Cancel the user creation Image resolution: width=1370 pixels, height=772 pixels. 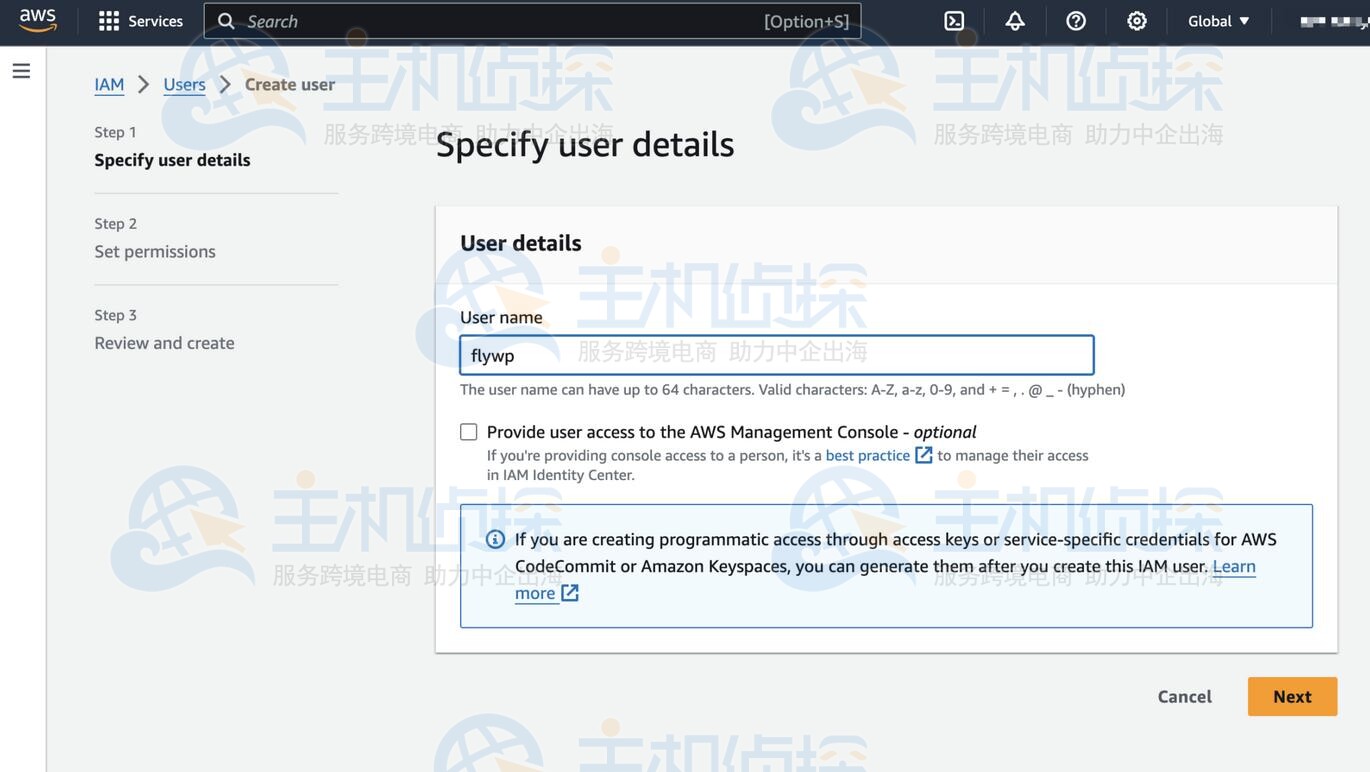click(1184, 697)
